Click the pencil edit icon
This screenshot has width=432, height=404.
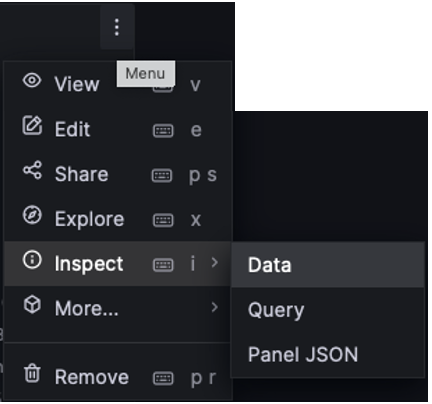pos(32,126)
